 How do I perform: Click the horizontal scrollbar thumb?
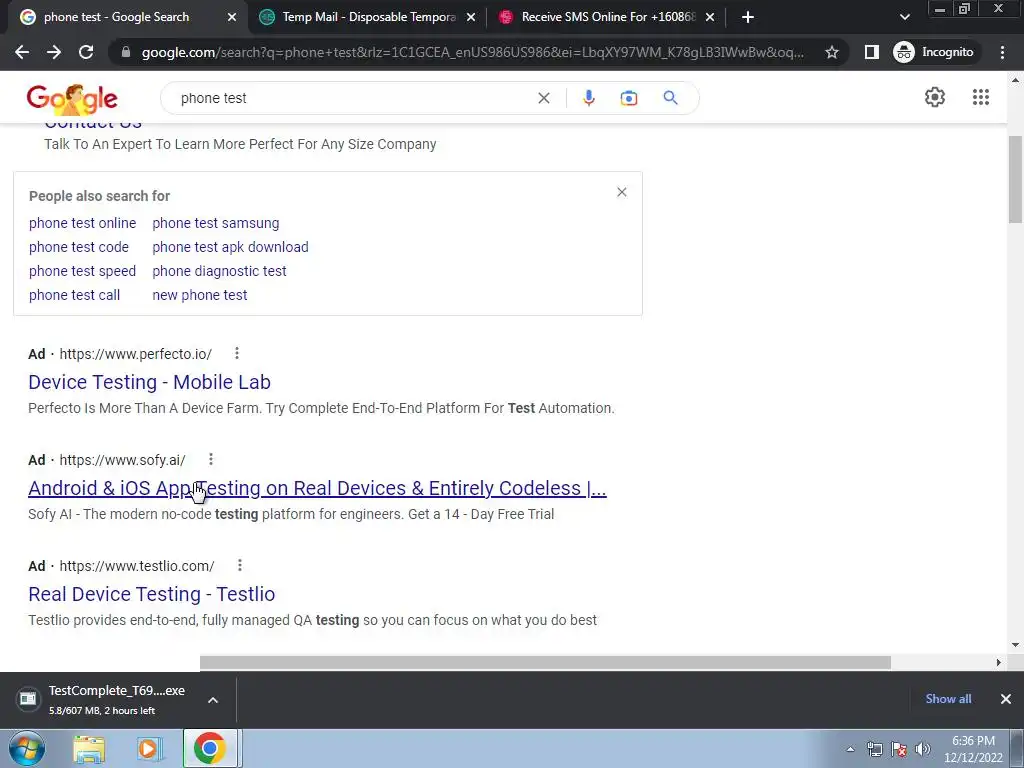(x=545, y=662)
